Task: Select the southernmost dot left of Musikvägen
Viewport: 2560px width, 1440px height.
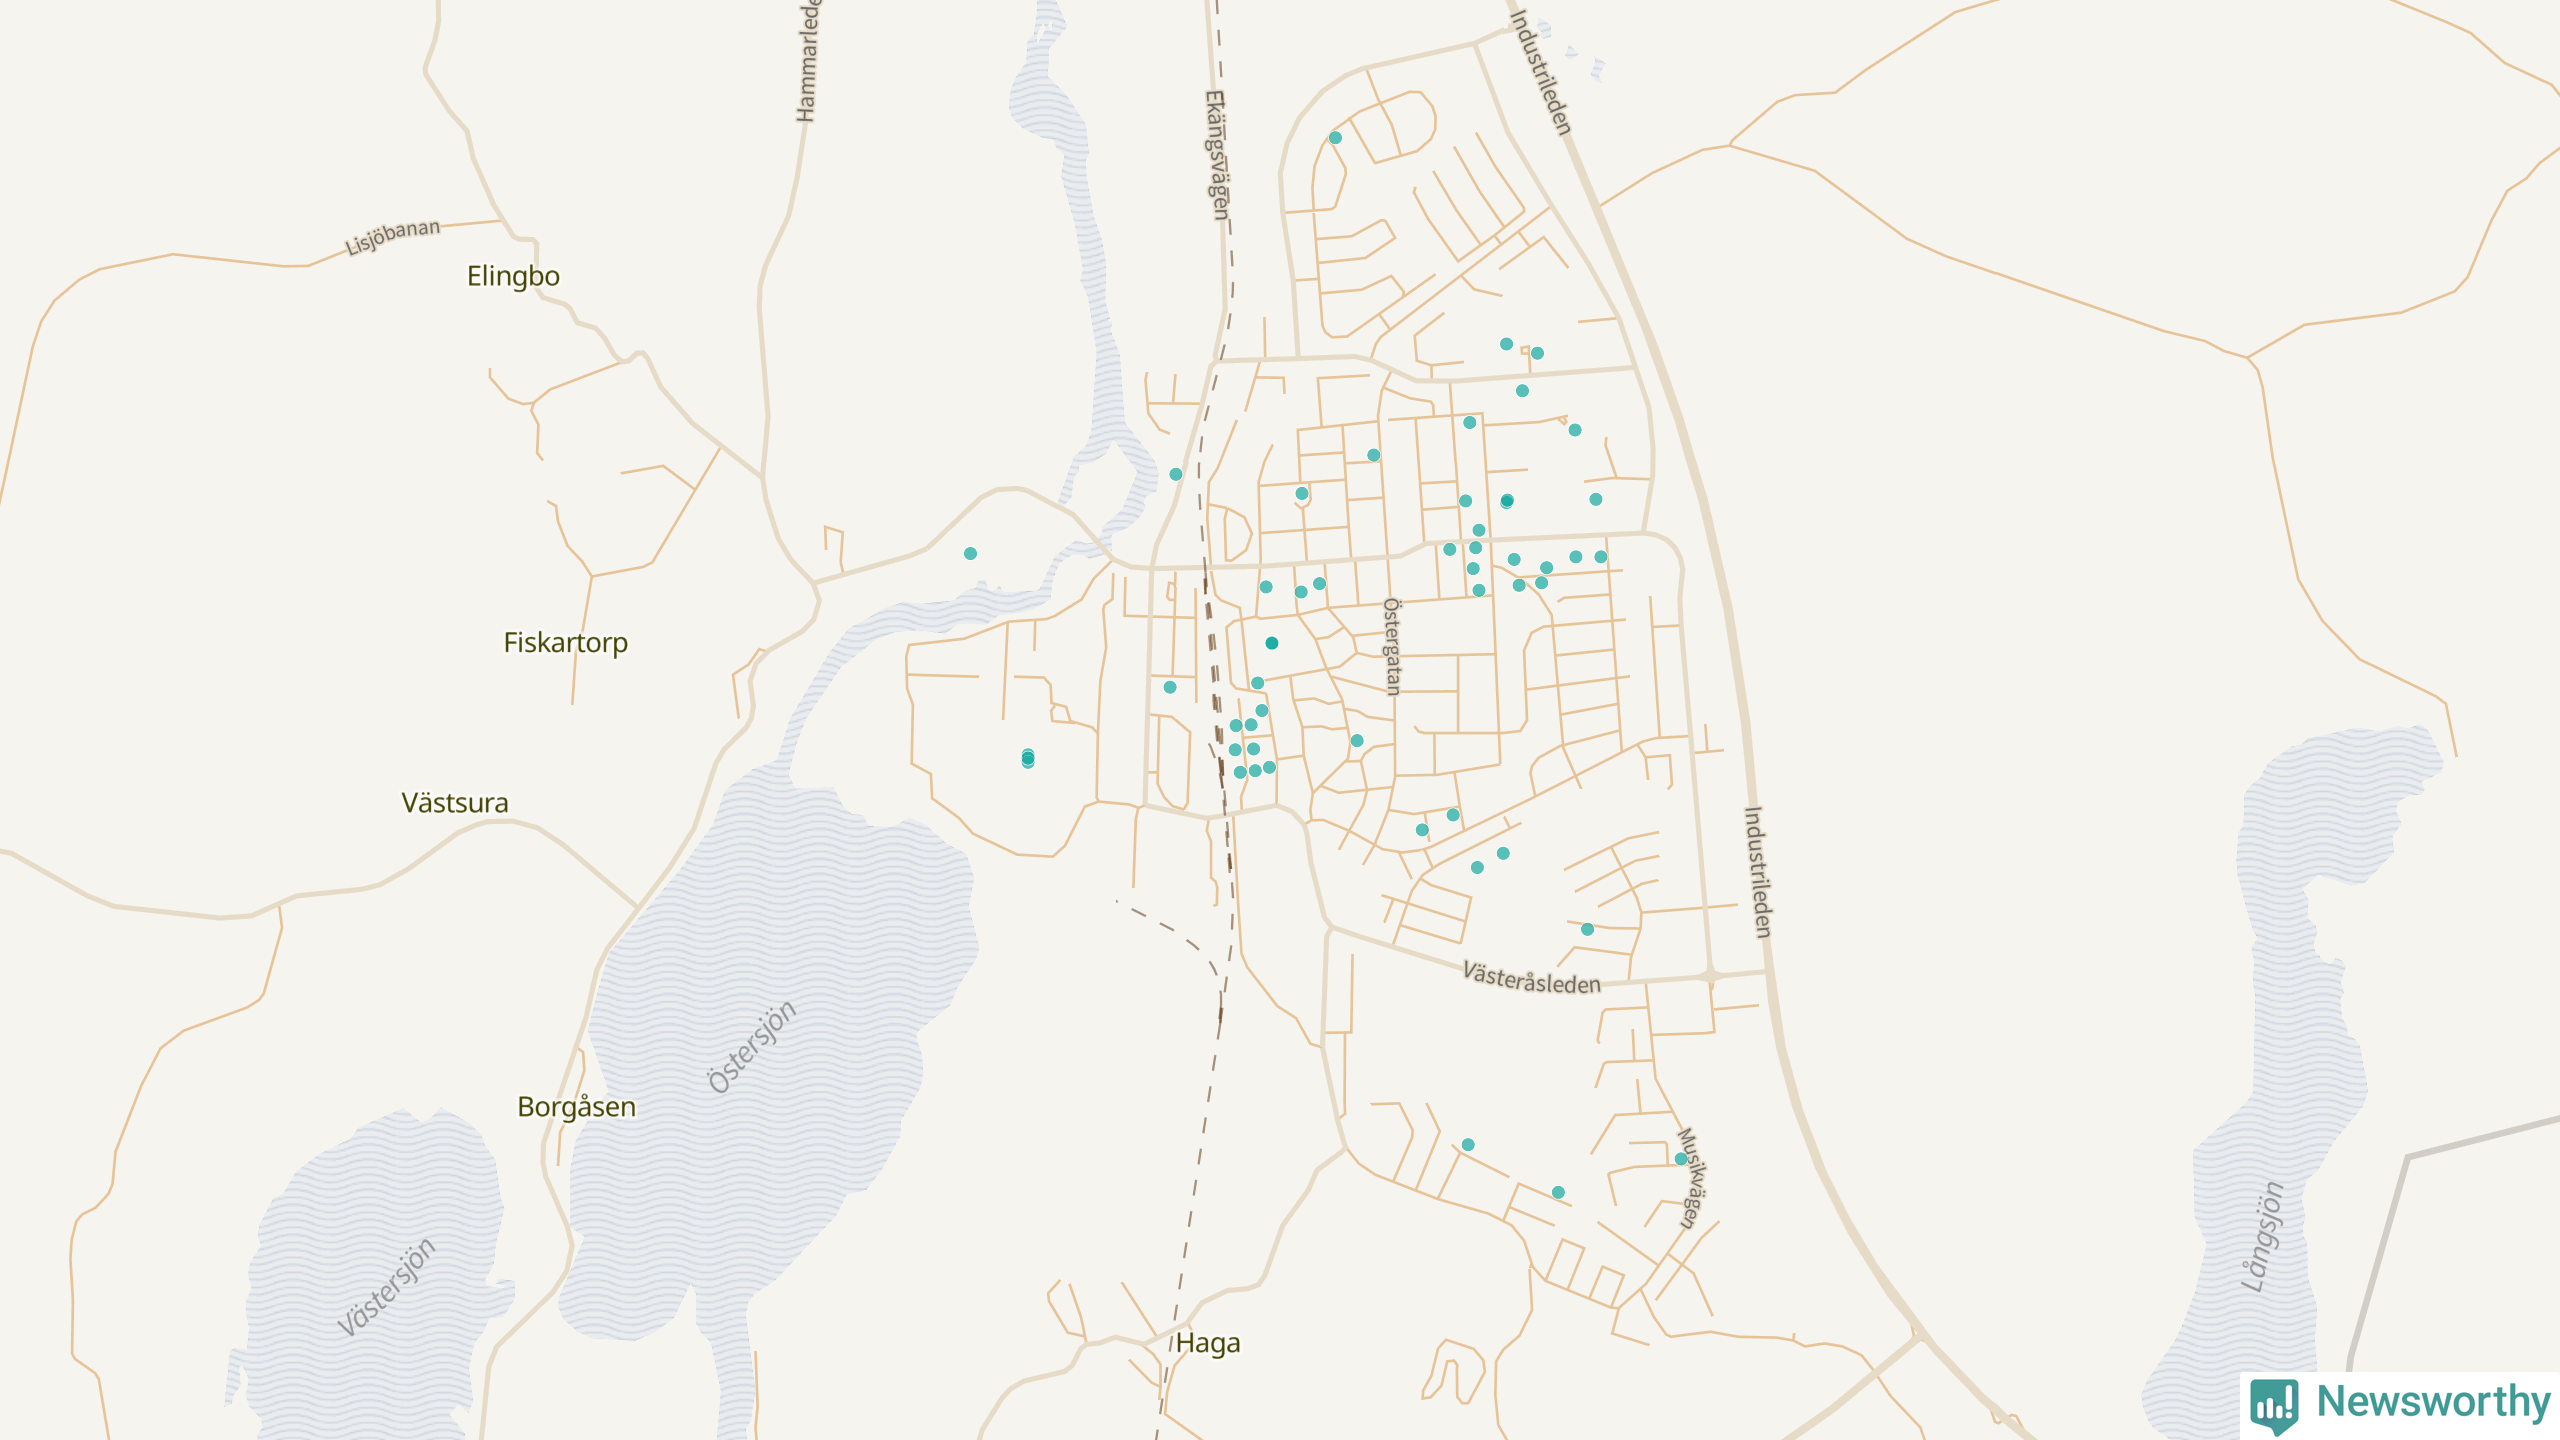Action: 1558,1192
